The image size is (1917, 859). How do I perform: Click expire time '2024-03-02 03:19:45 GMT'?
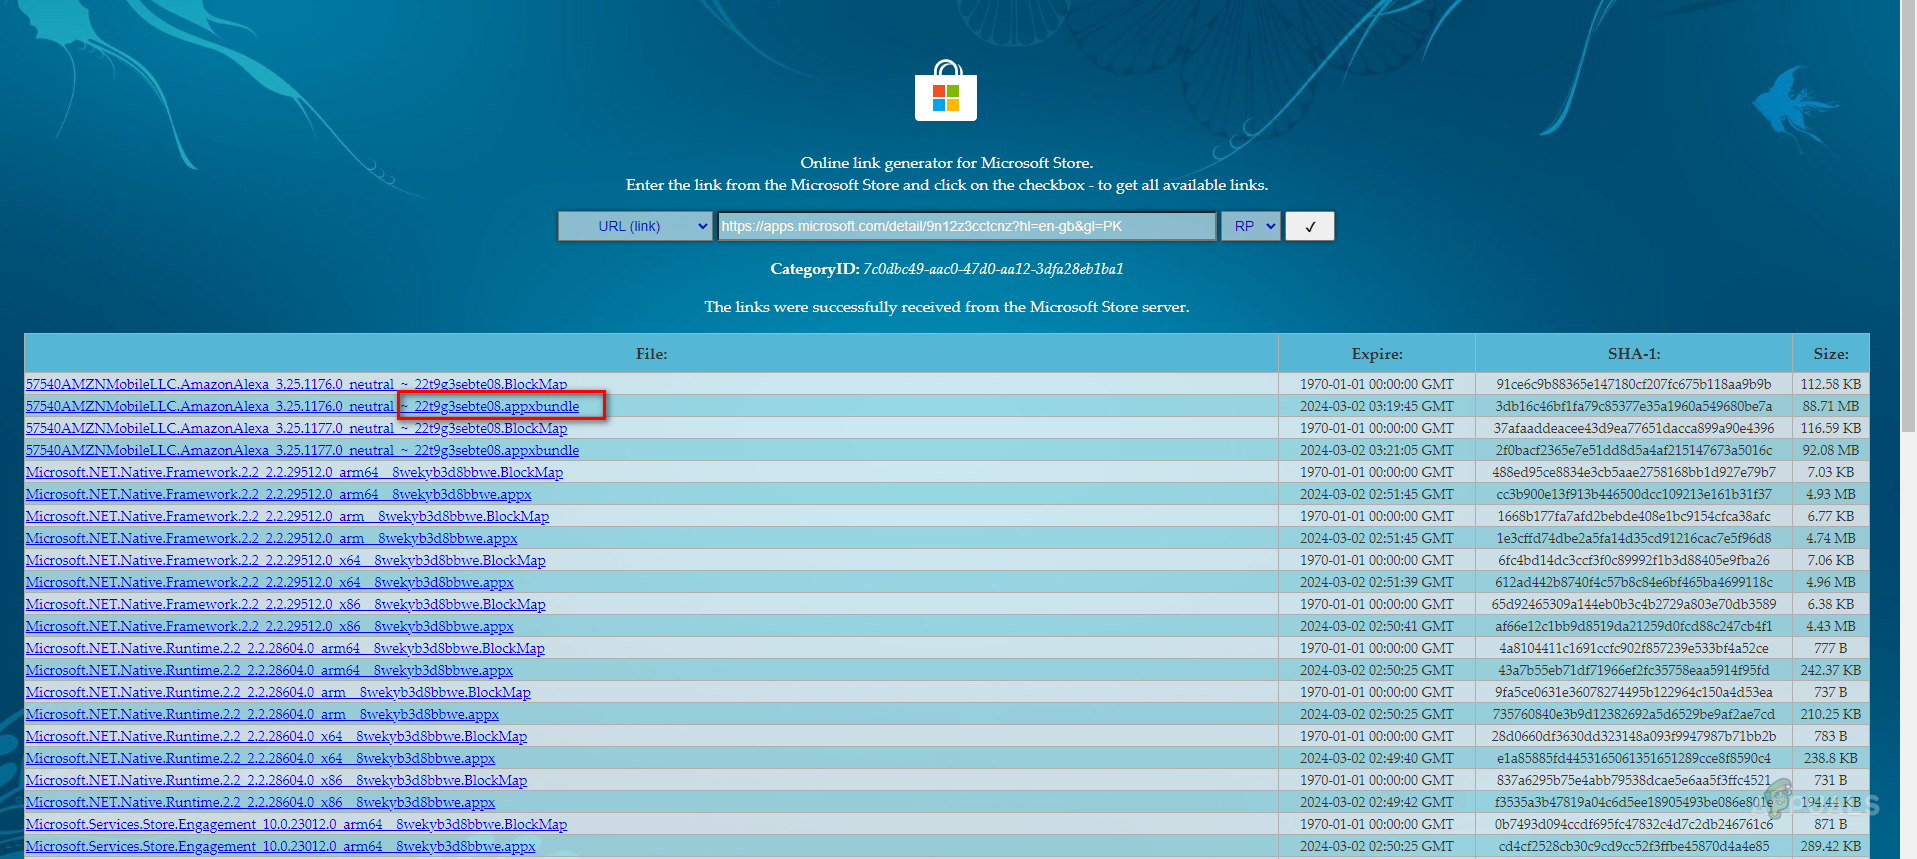coord(1377,406)
